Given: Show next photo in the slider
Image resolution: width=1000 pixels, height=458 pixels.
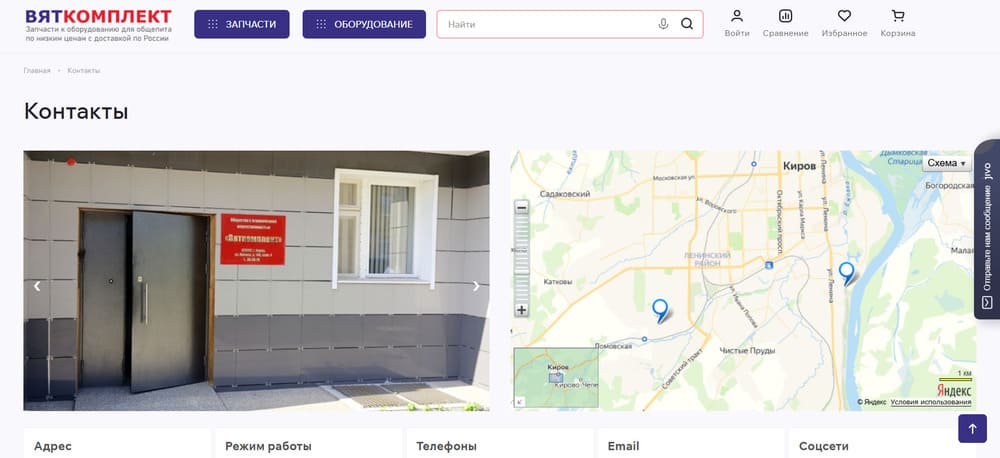Looking at the screenshot, I should click(x=476, y=286).
